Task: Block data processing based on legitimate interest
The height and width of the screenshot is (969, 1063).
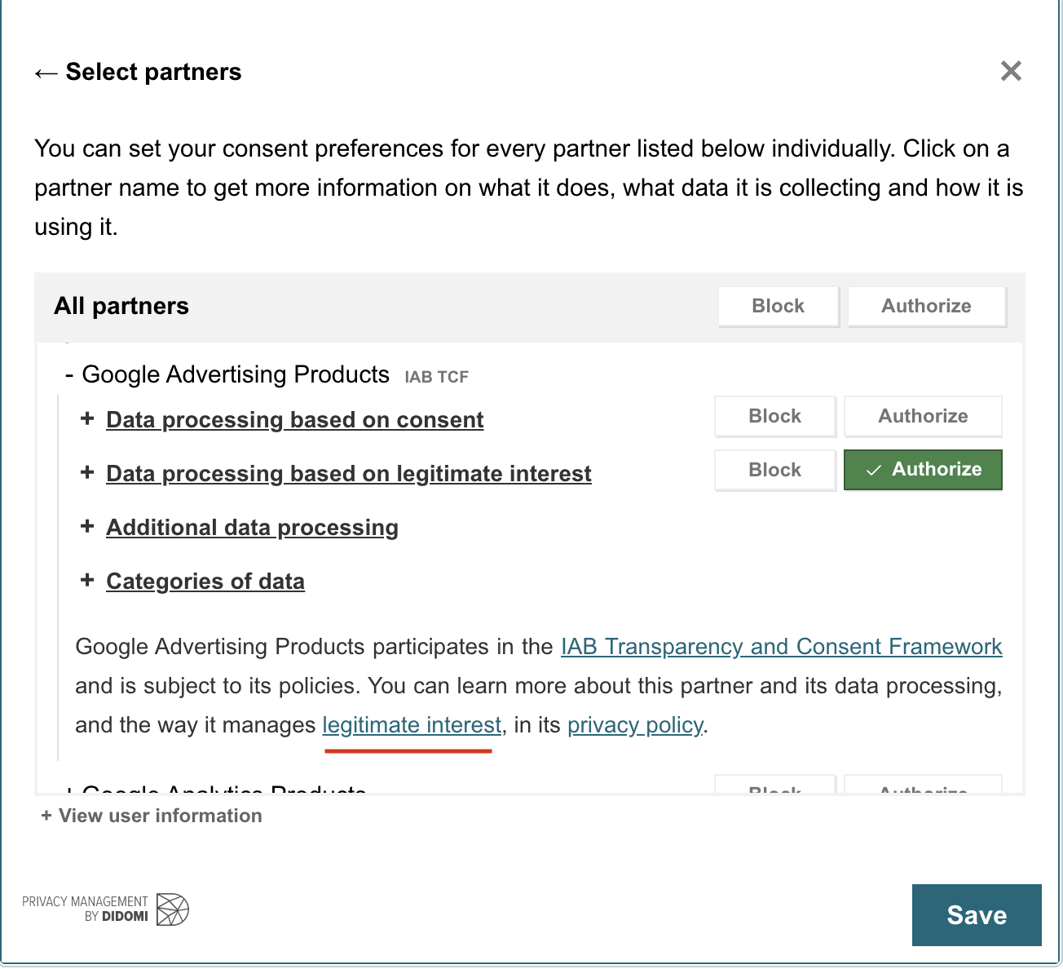Action: click(x=774, y=470)
